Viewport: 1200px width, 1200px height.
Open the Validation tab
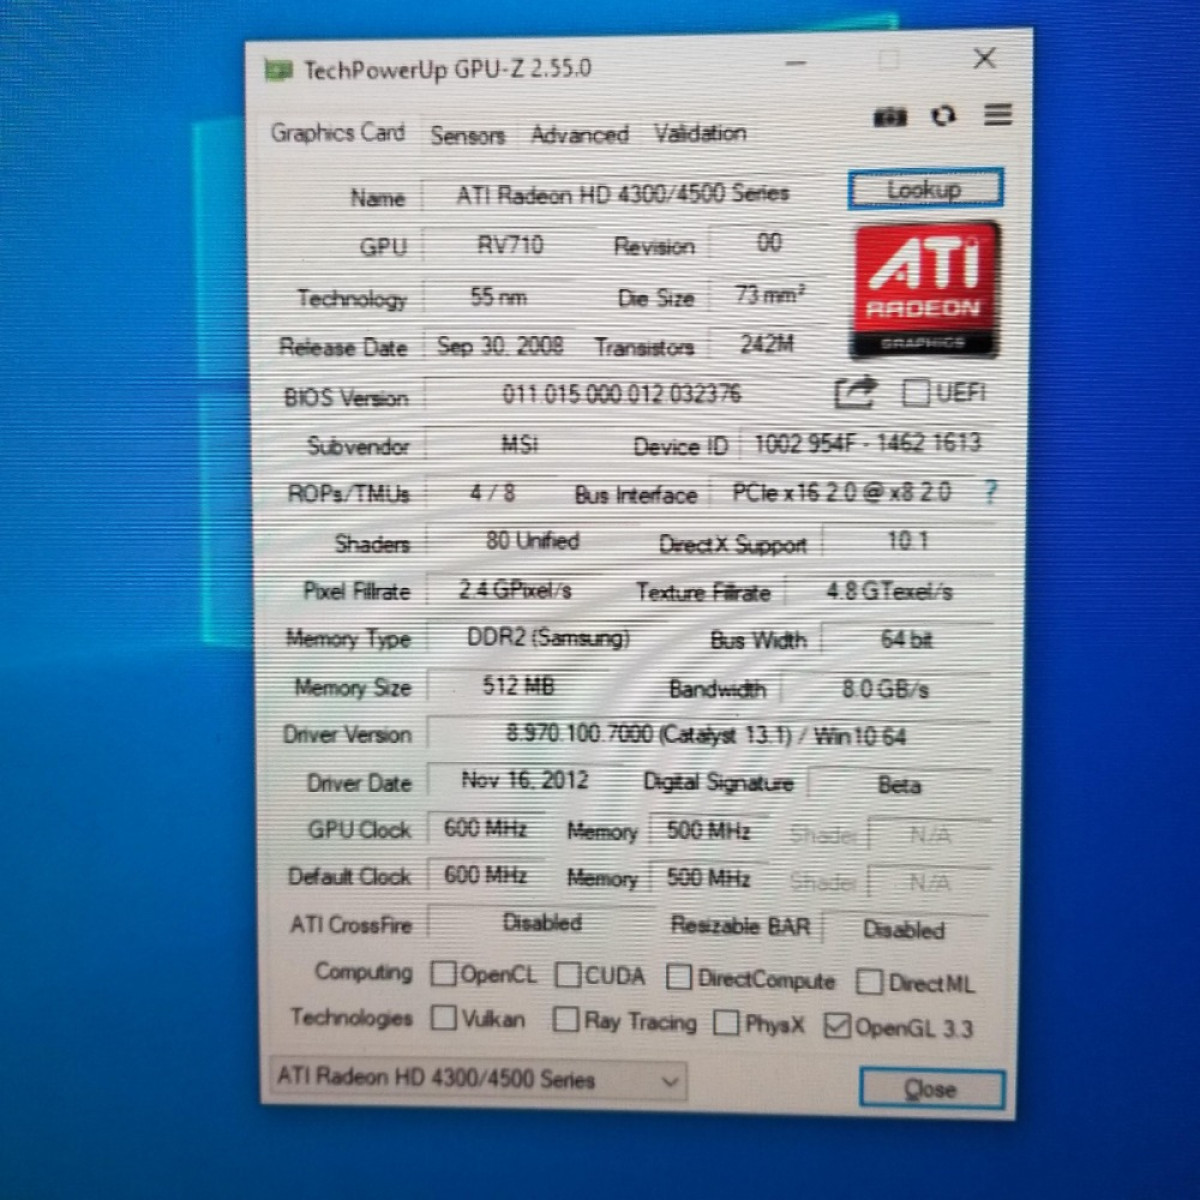pyautogui.click(x=700, y=133)
